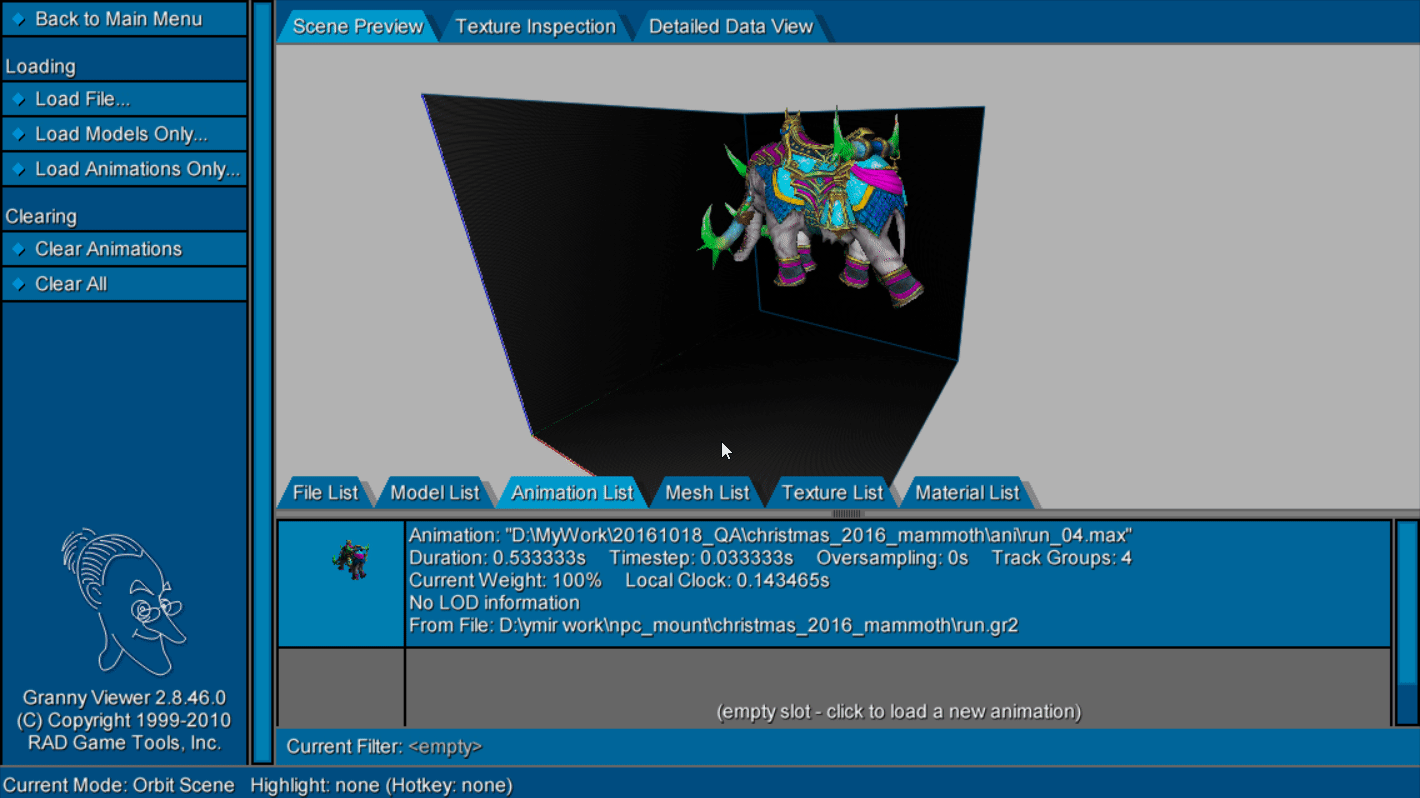This screenshot has width=1420, height=798.
Task: Choose Load Models Only...
Action: (x=124, y=134)
